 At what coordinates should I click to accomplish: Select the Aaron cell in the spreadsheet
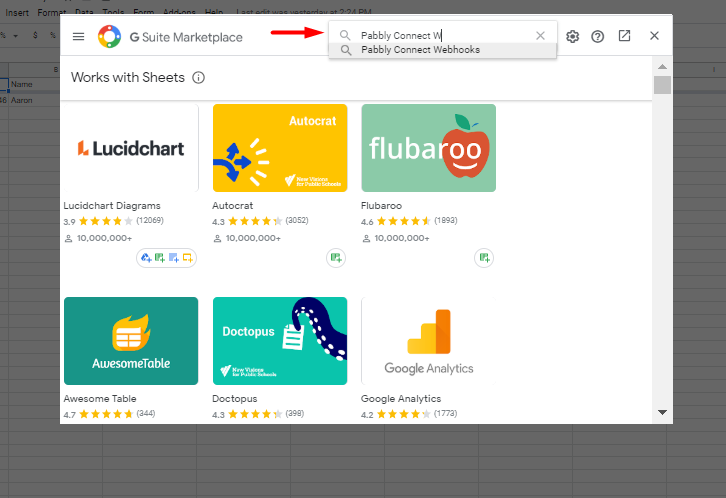click(x=34, y=100)
